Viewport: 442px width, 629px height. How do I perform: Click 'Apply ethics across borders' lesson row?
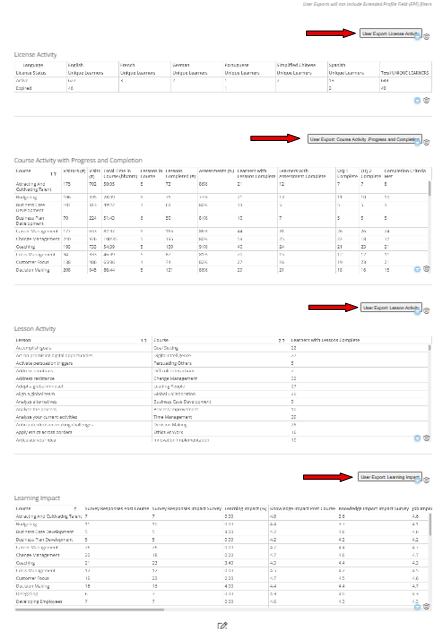(x=44, y=432)
